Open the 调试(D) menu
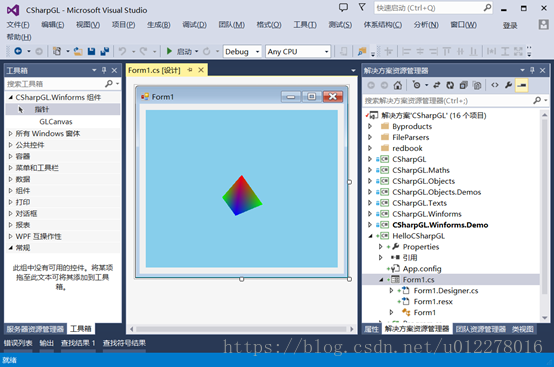554x367 pixels. 194,25
